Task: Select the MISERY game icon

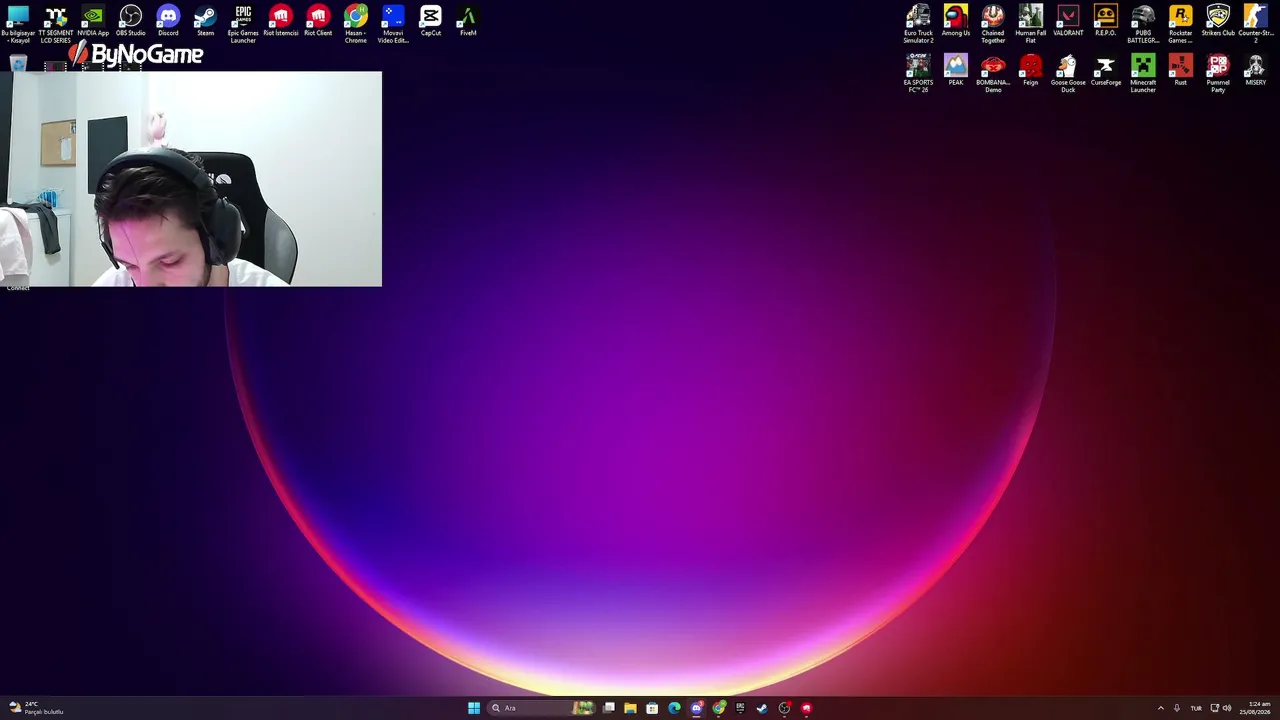Action: tap(1256, 71)
